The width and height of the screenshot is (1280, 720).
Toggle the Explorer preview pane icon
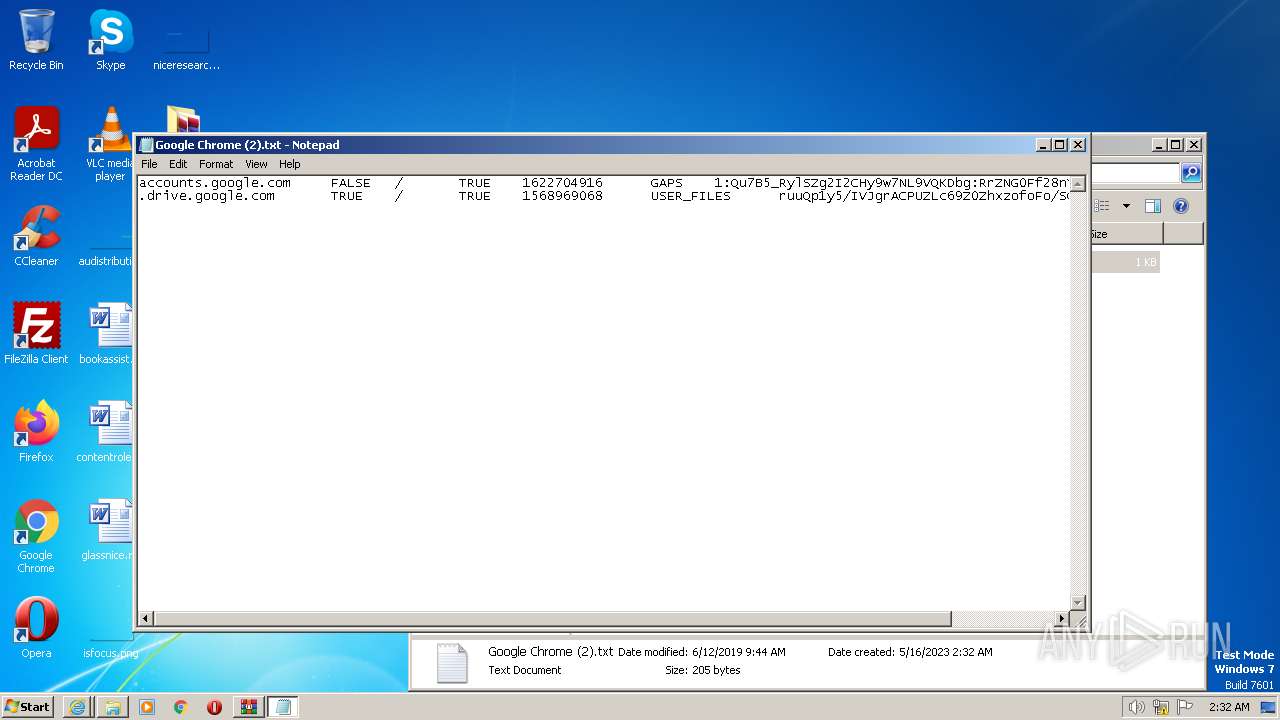tap(1152, 206)
